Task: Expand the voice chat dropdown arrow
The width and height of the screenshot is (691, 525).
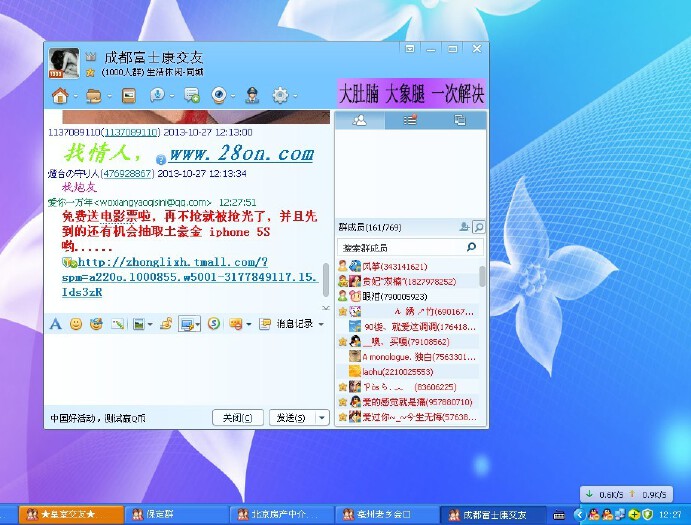Action: click(172, 96)
